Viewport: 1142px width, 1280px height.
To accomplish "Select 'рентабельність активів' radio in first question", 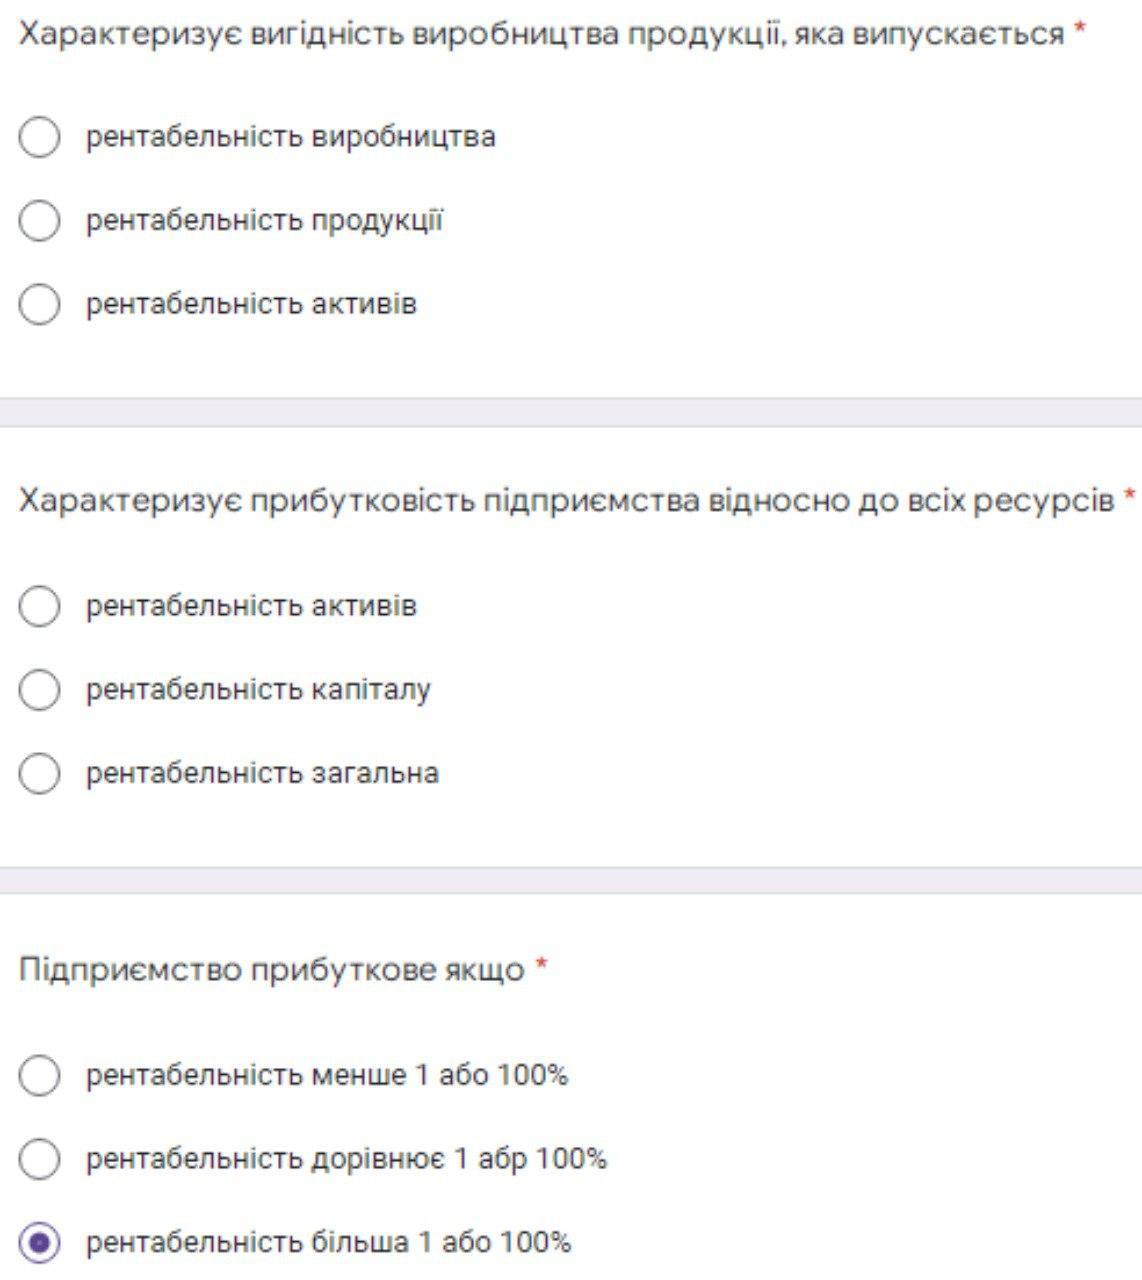I will tap(39, 304).
